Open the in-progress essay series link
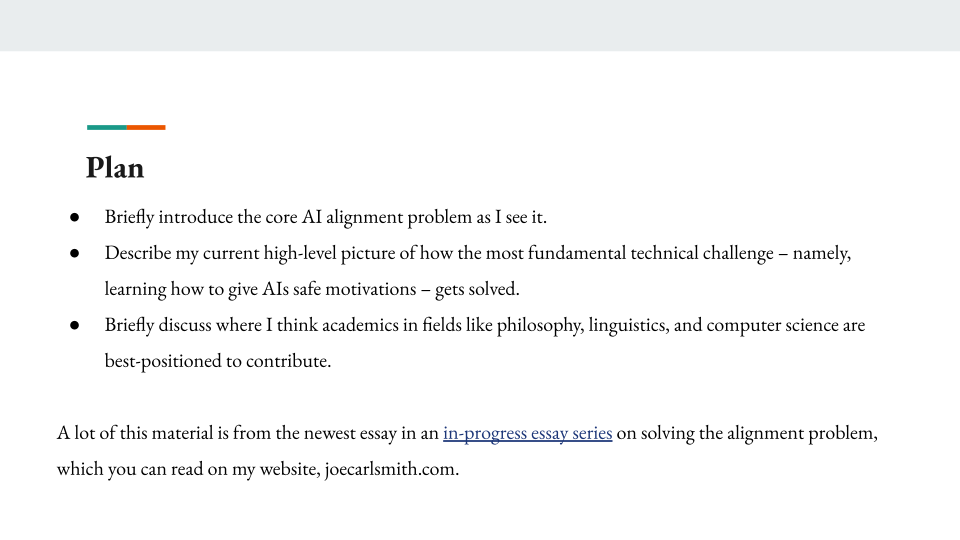960x540 pixels. coord(527,433)
